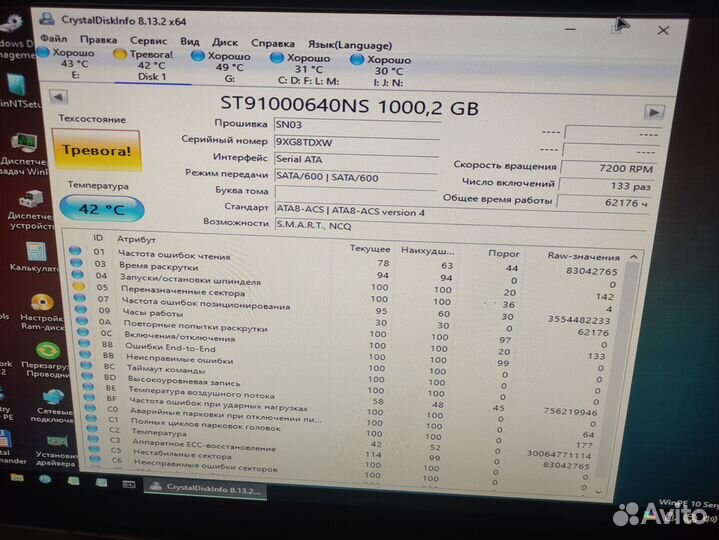This screenshot has width=719, height=540.
Task: Click the transfer mode field SATA/600
Action: click(x=356, y=178)
